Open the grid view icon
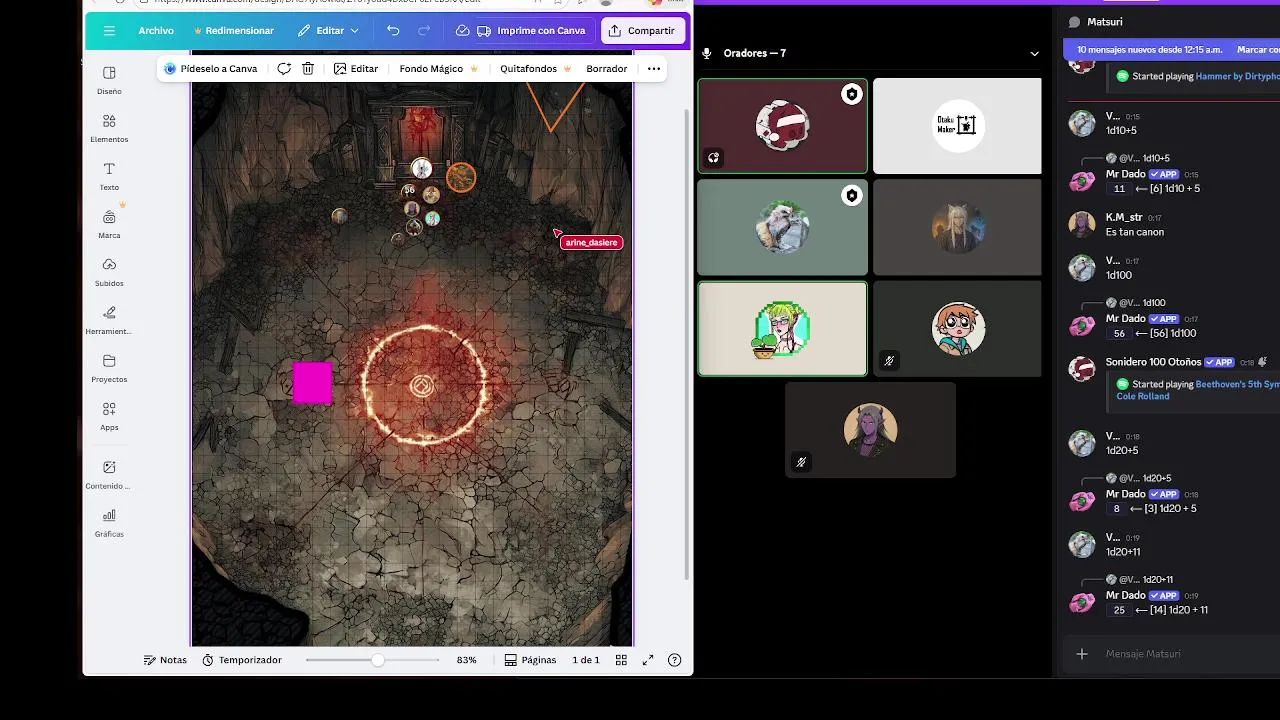 click(x=621, y=660)
